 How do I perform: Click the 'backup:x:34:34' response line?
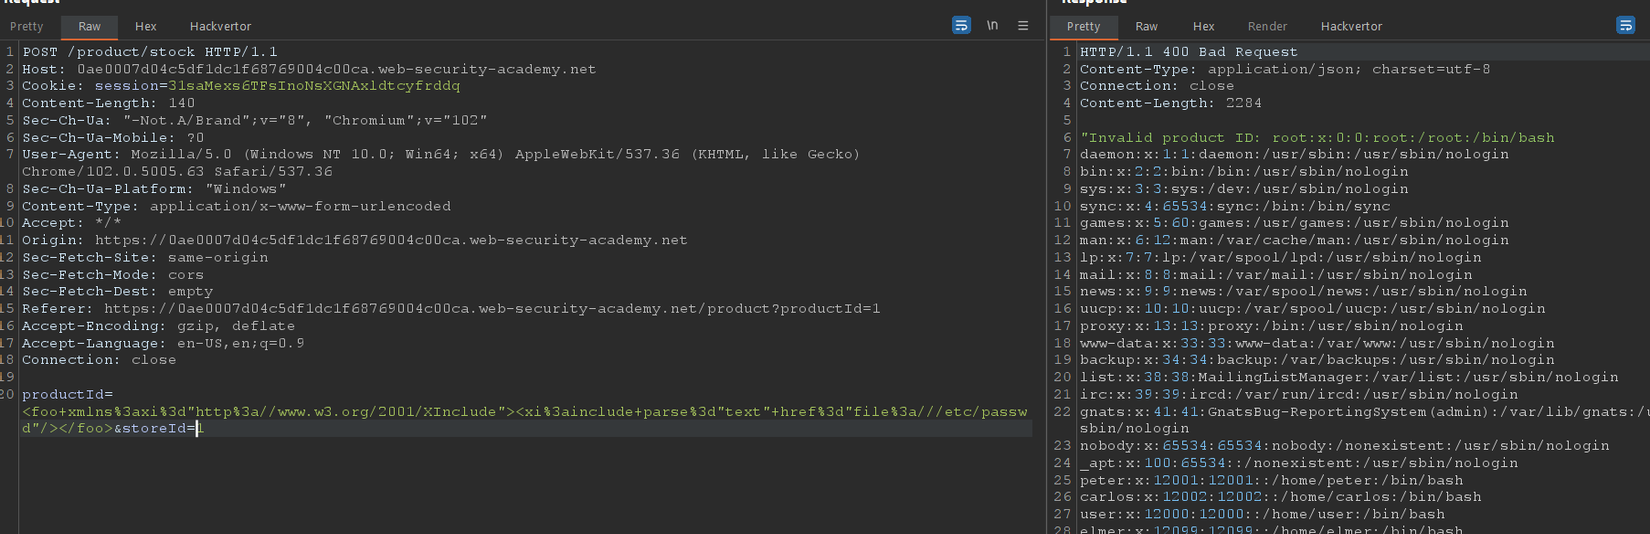coord(1317,360)
